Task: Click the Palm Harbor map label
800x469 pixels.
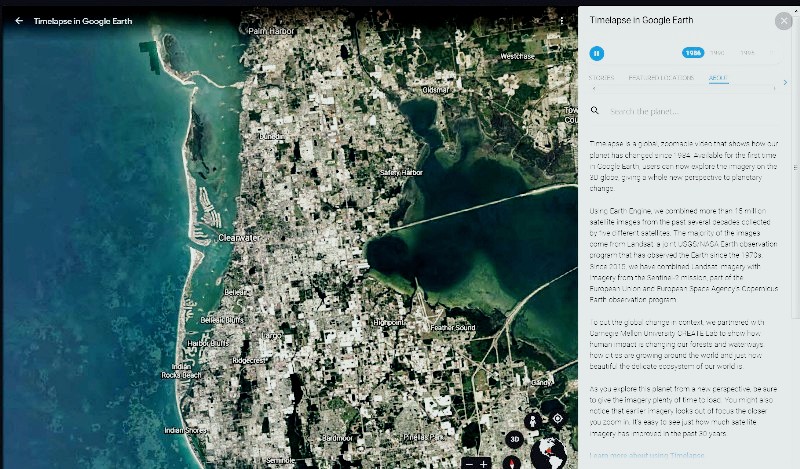Action: click(x=271, y=31)
